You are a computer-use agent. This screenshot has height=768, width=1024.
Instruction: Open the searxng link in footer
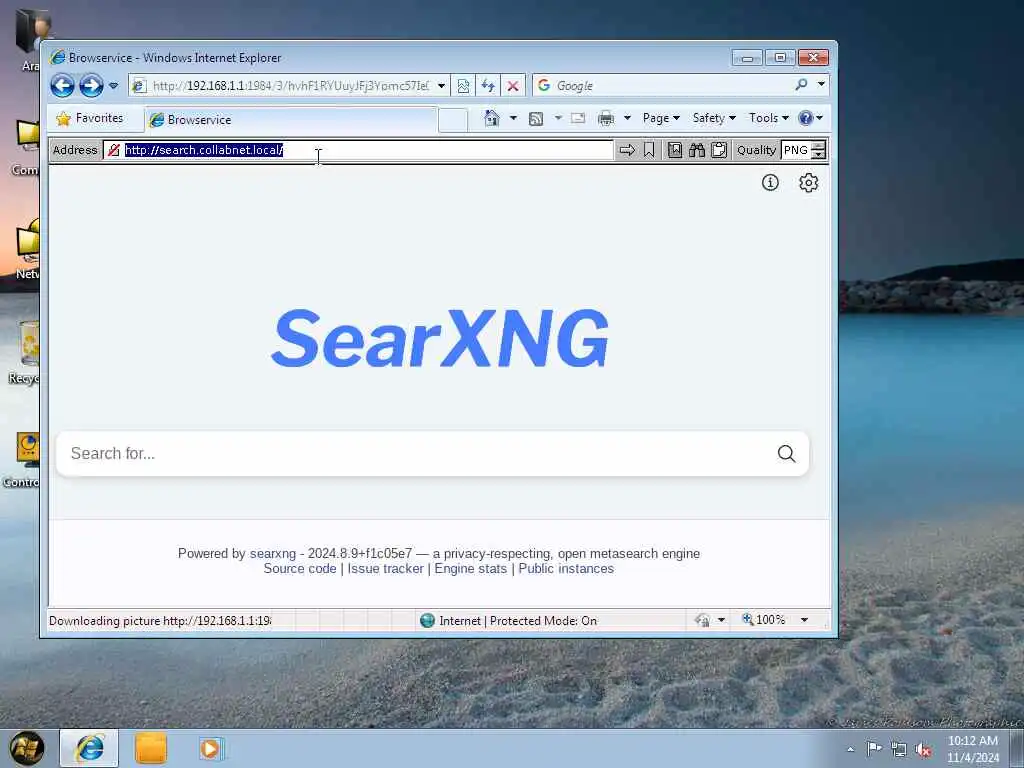[x=272, y=553]
